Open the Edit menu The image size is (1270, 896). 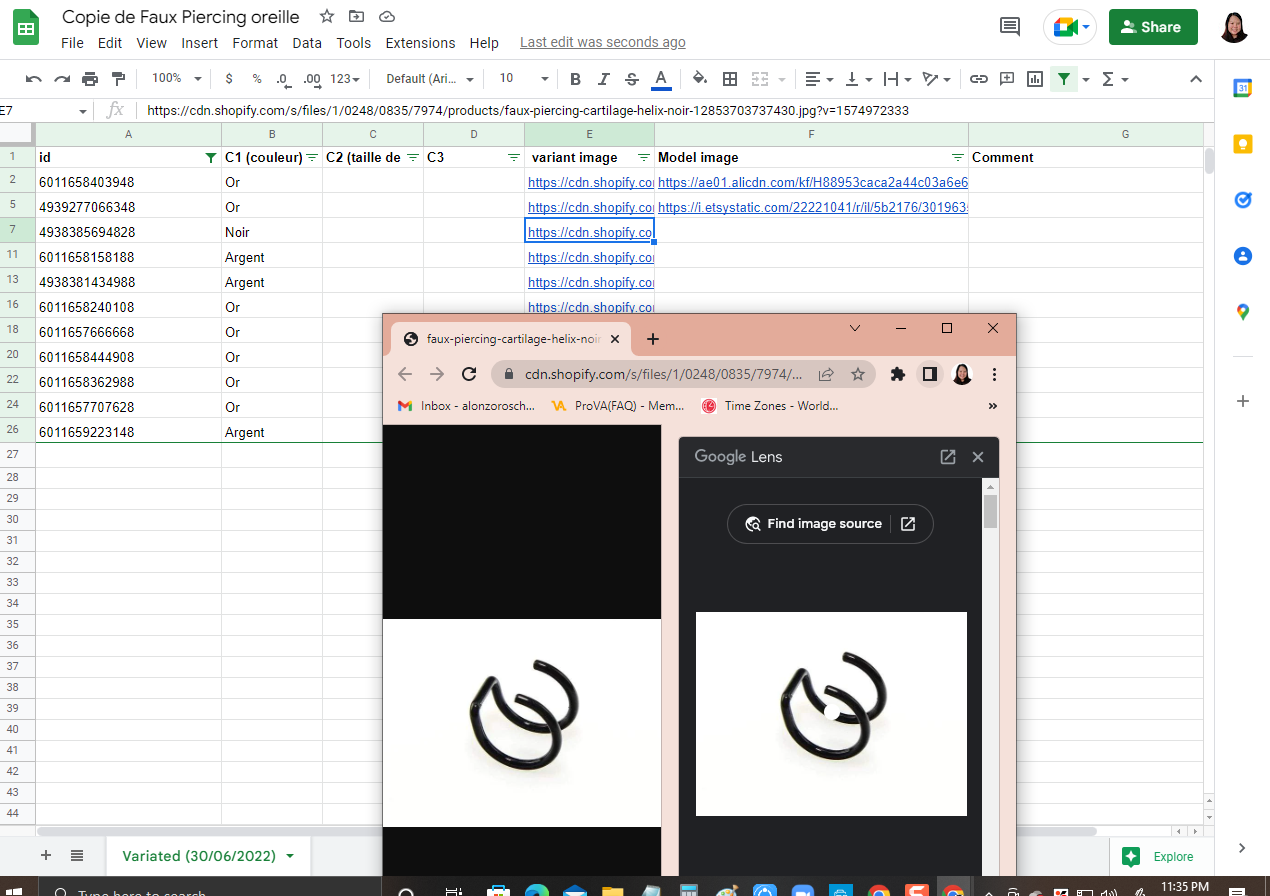(x=110, y=43)
